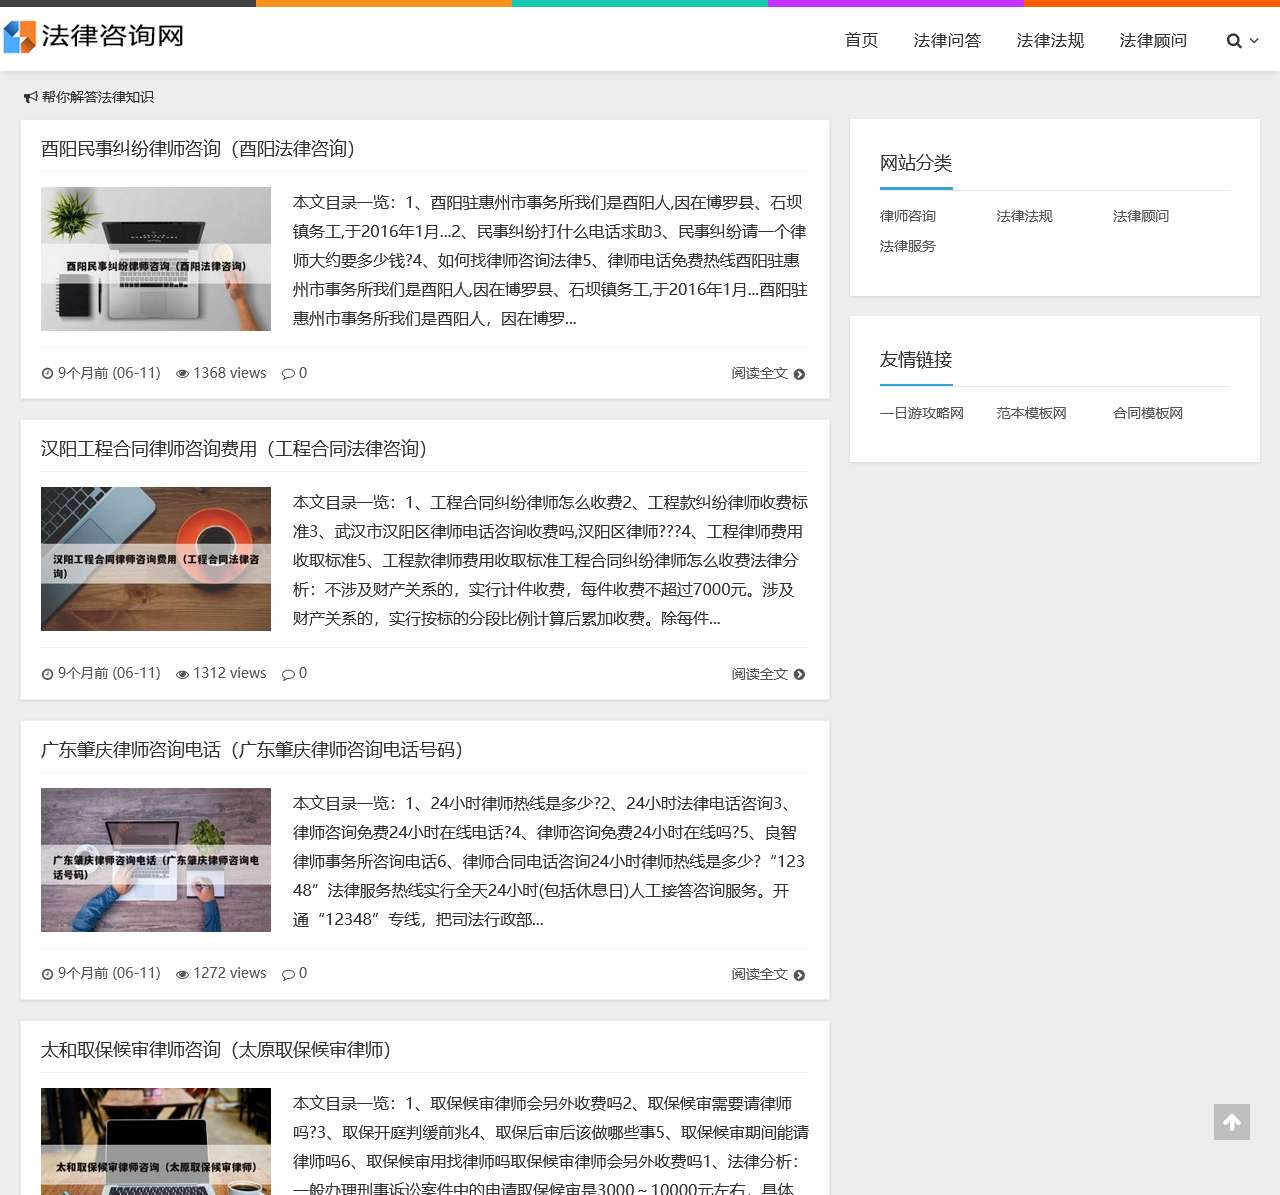Click thumbnail of 汉阳工程合同律师咨询费用 article
The image size is (1280, 1195).
tap(156, 559)
